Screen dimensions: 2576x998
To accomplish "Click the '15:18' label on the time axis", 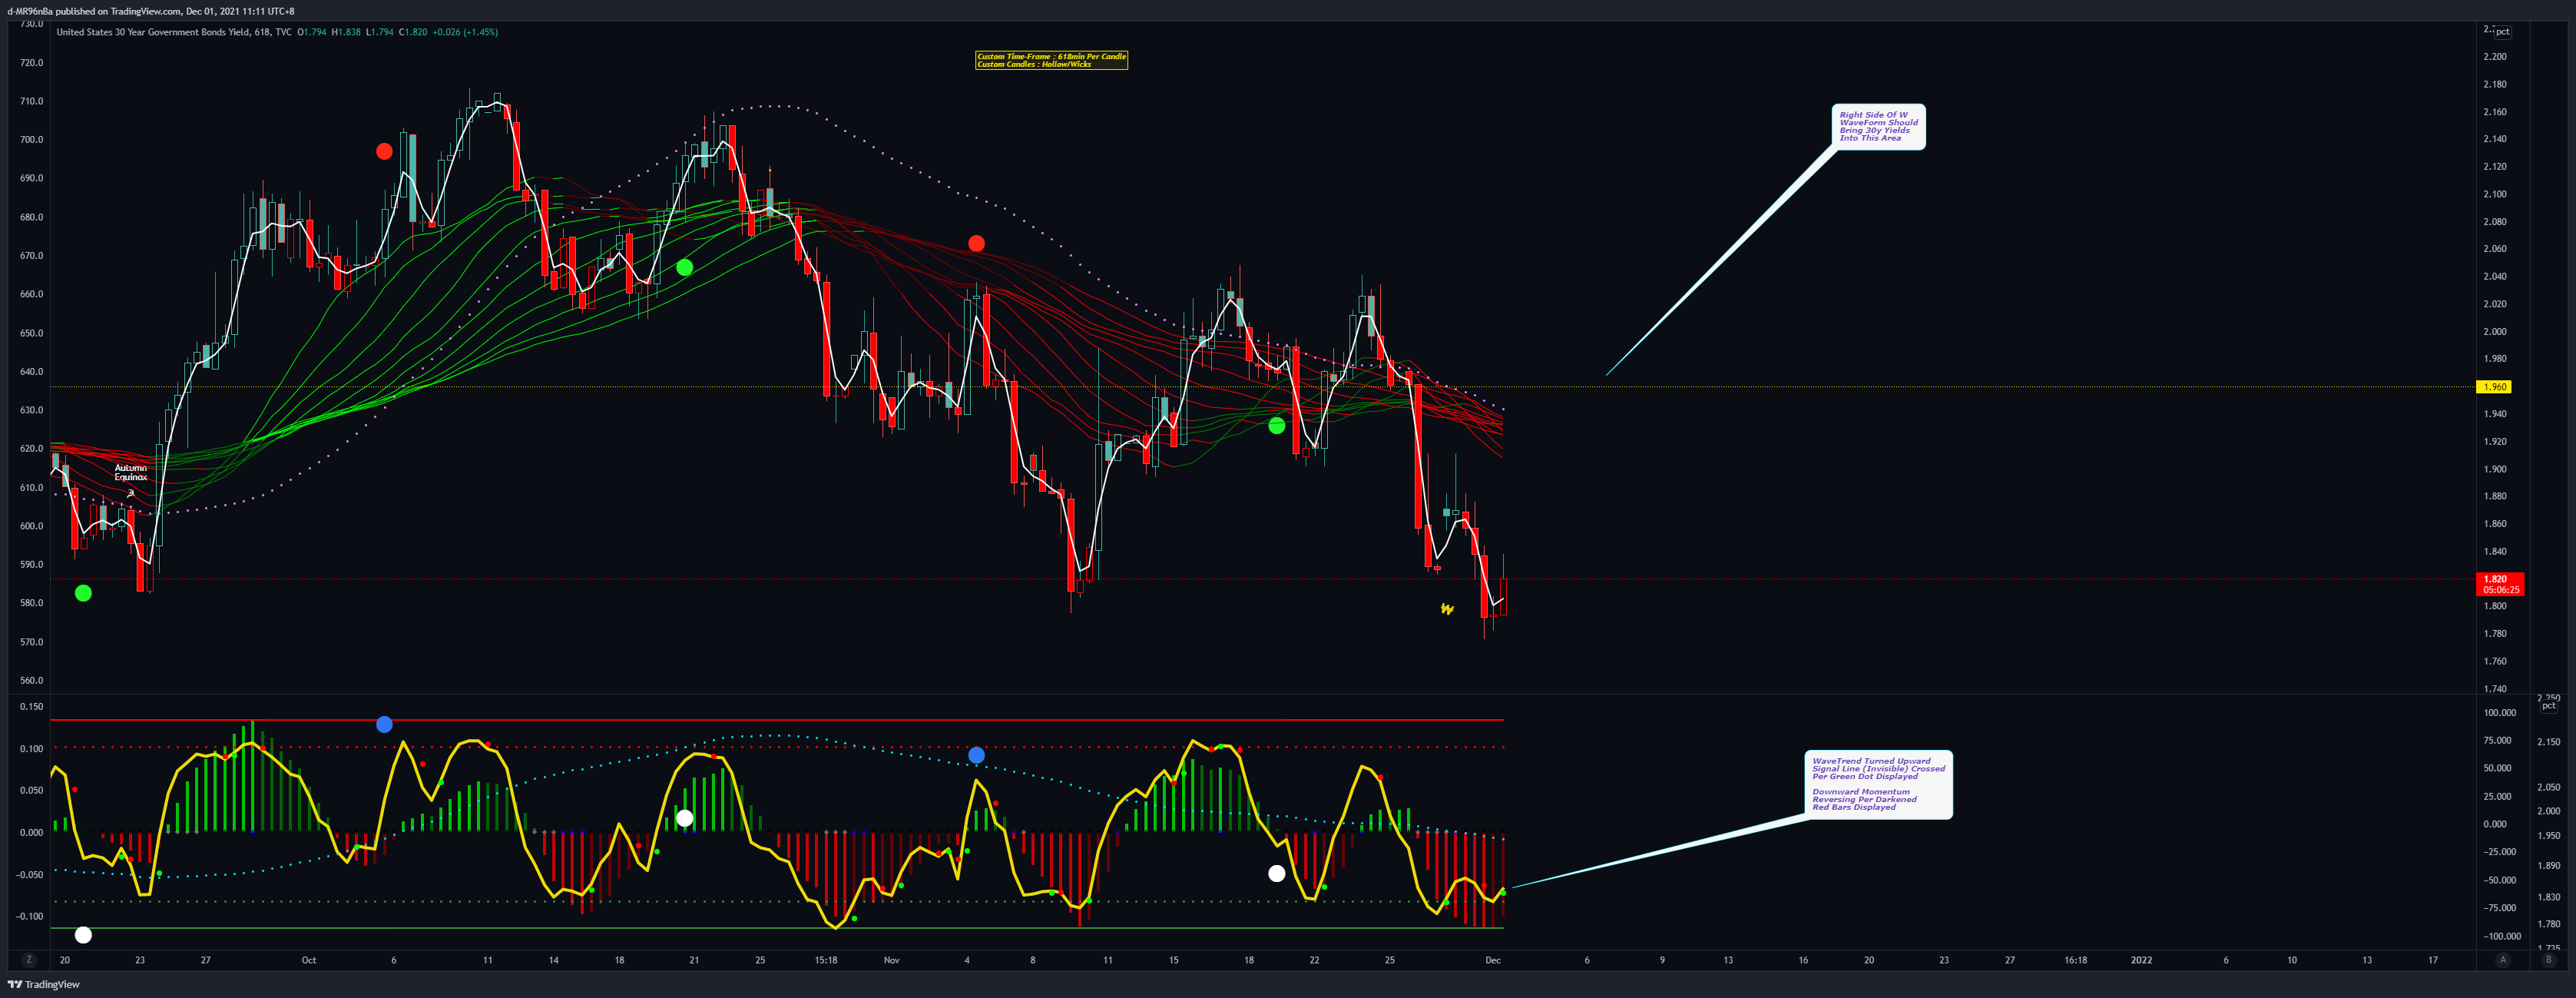I will 826,960.
